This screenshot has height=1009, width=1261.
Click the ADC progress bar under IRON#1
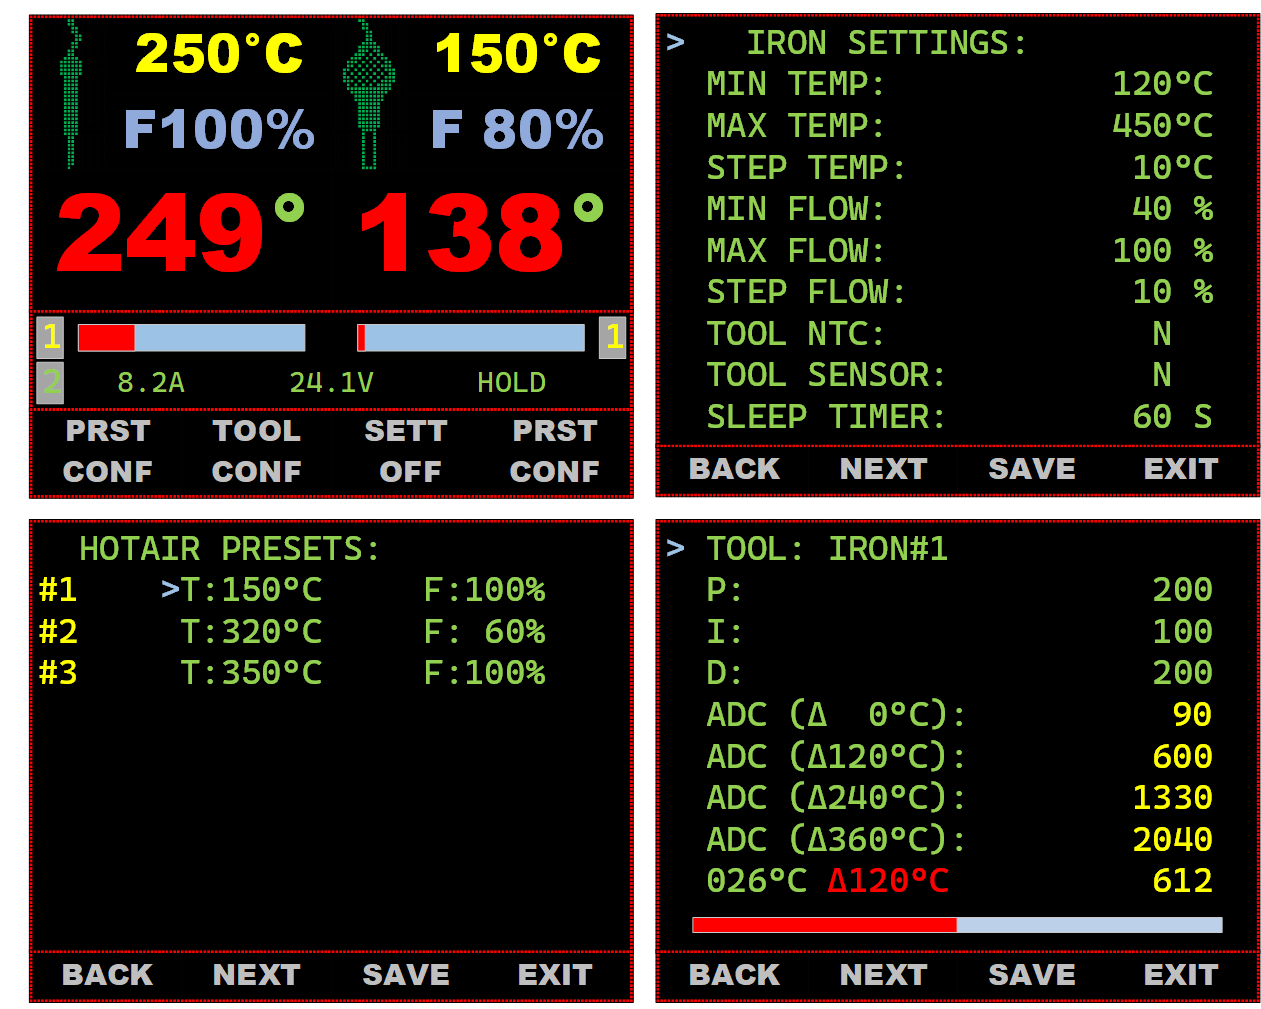[957, 925]
